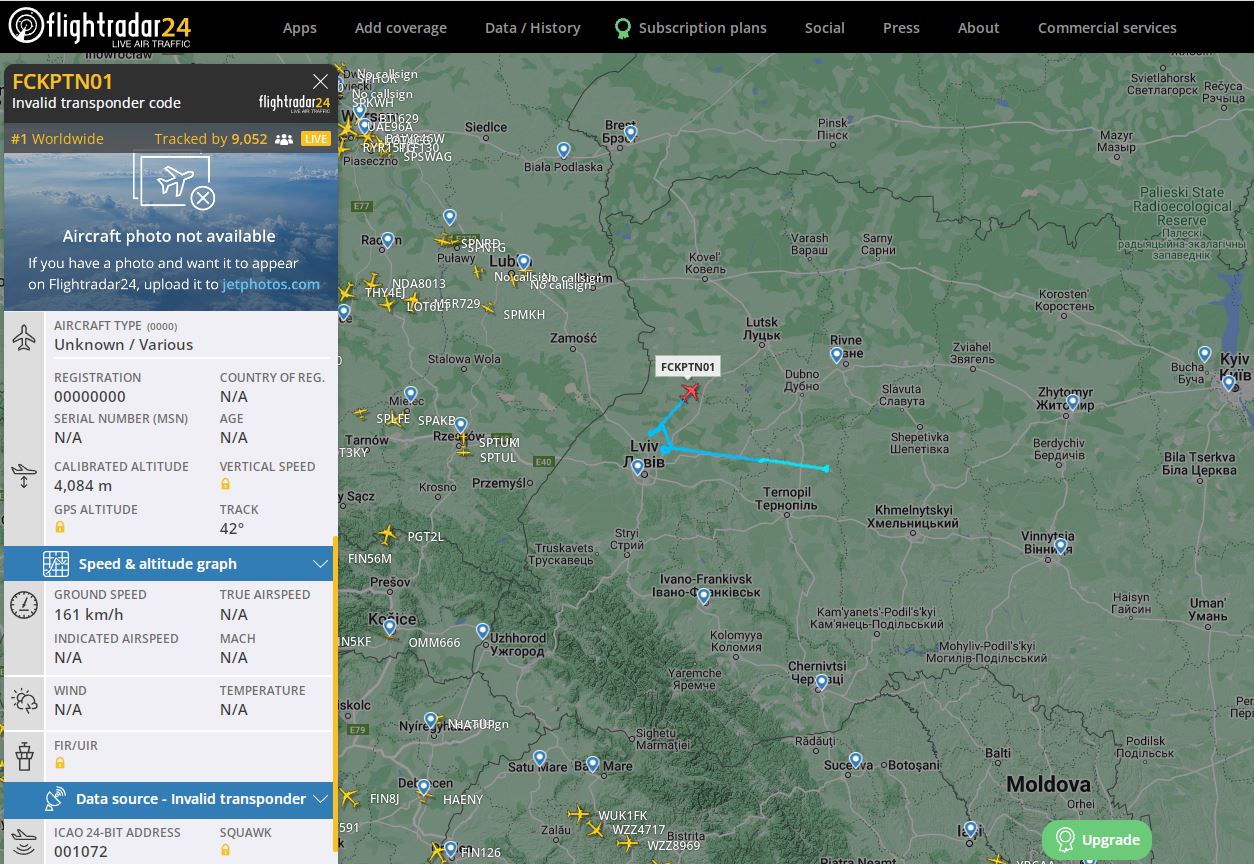Click the green Upgrade button
Viewport: 1254px width, 864px height.
(x=1097, y=840)
